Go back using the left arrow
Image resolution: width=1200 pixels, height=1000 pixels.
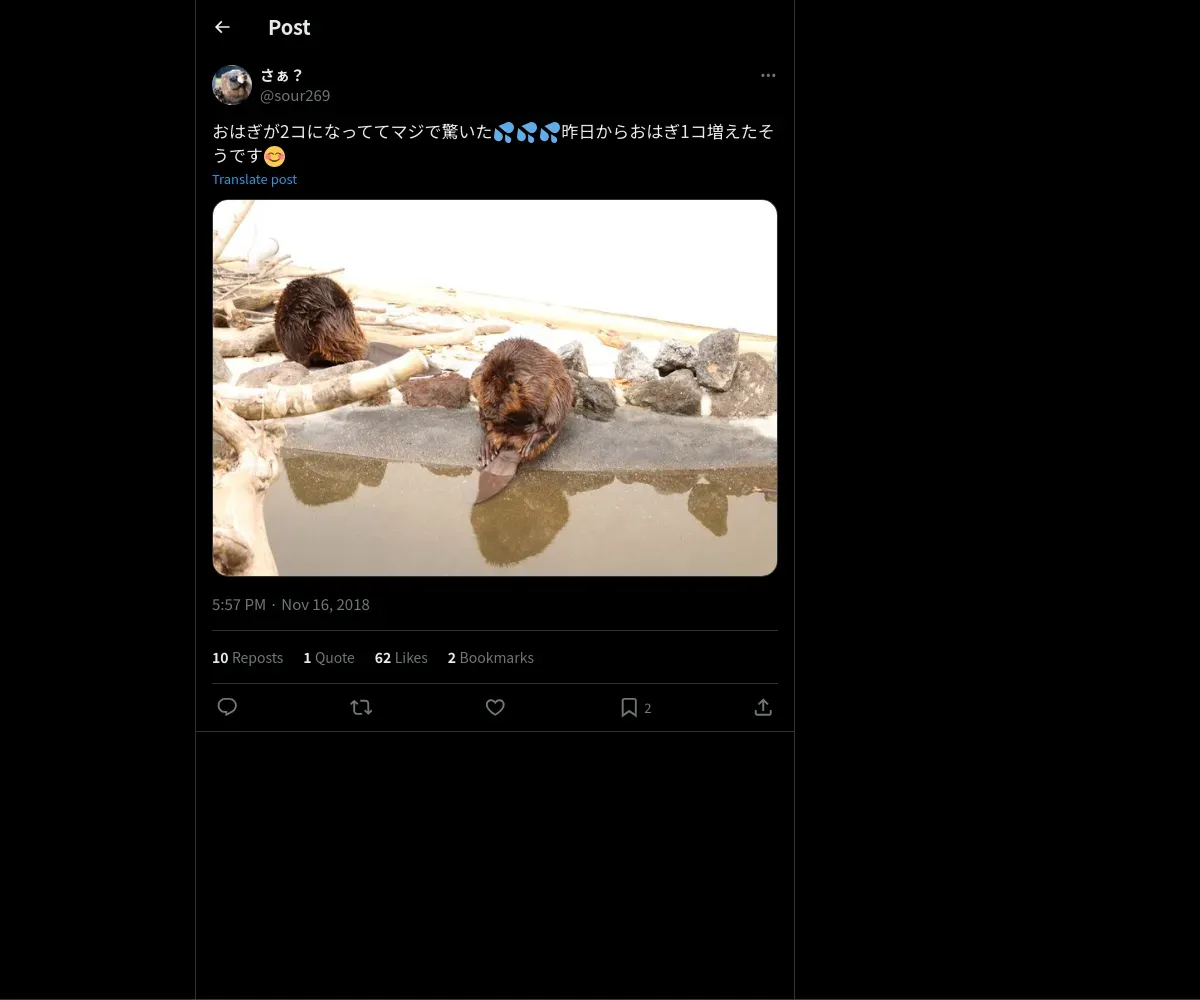tap(222, 27)
